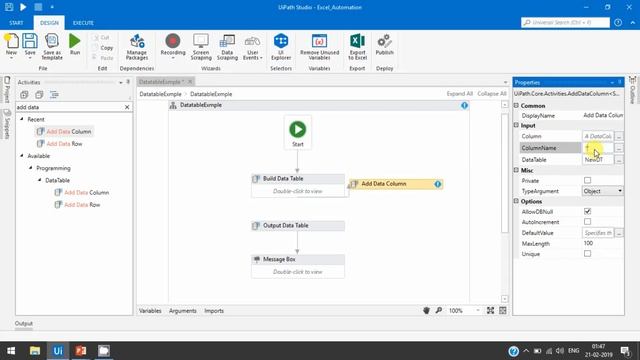Click Collapse All link

tap(492, 94)
